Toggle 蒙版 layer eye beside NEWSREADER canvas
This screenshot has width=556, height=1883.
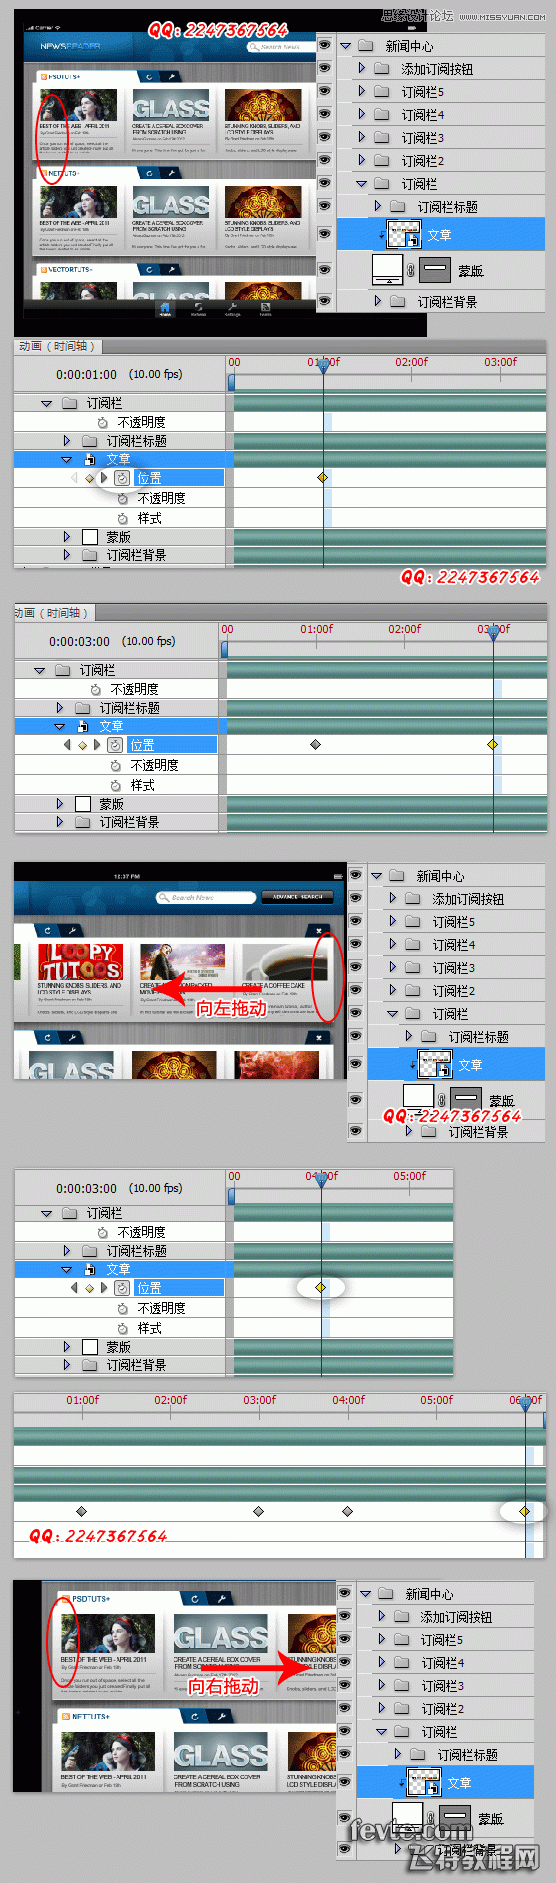coord(324,270)
